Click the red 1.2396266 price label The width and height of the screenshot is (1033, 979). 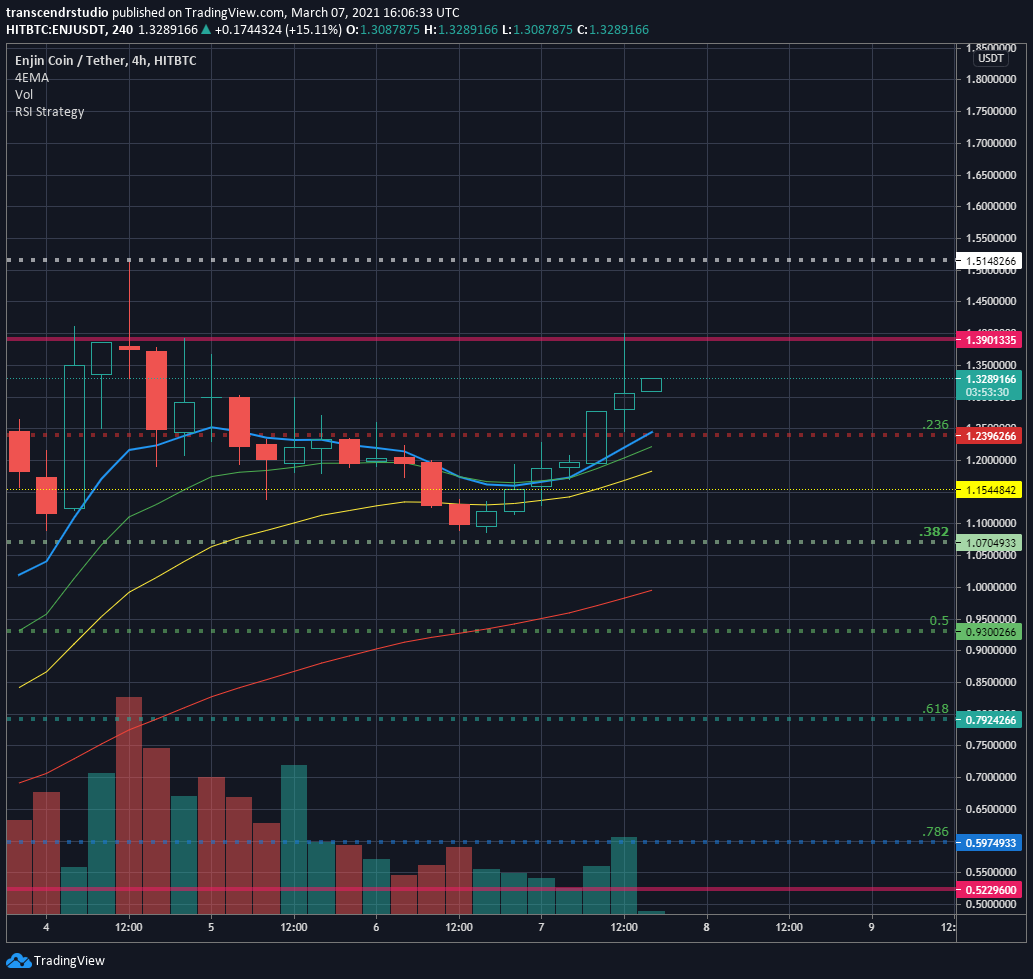(x=989, y=436)
